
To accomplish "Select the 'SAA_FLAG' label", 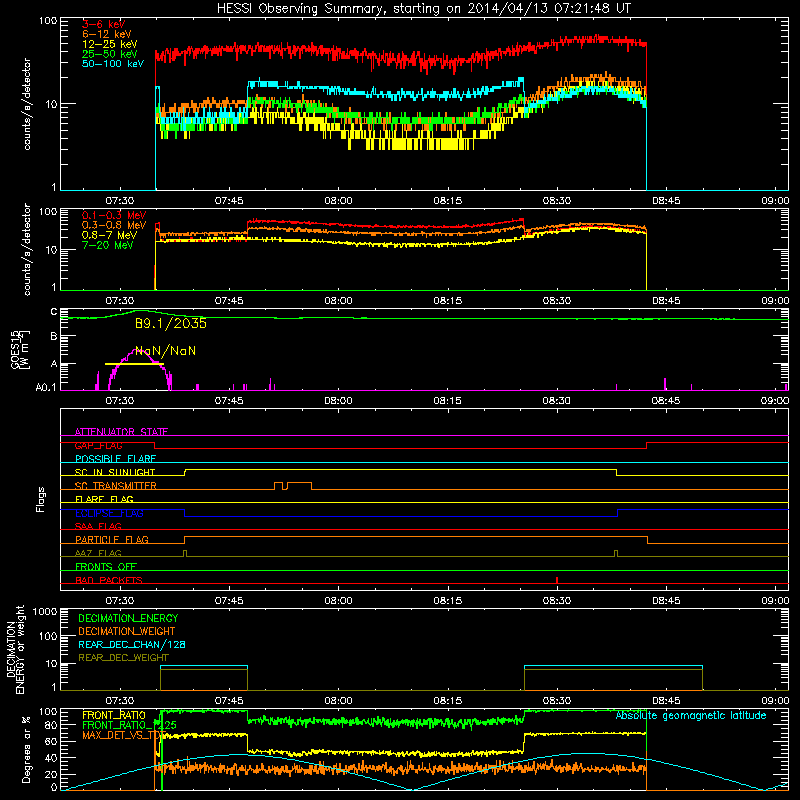I will pyautogui.click(x=98, y=526).
